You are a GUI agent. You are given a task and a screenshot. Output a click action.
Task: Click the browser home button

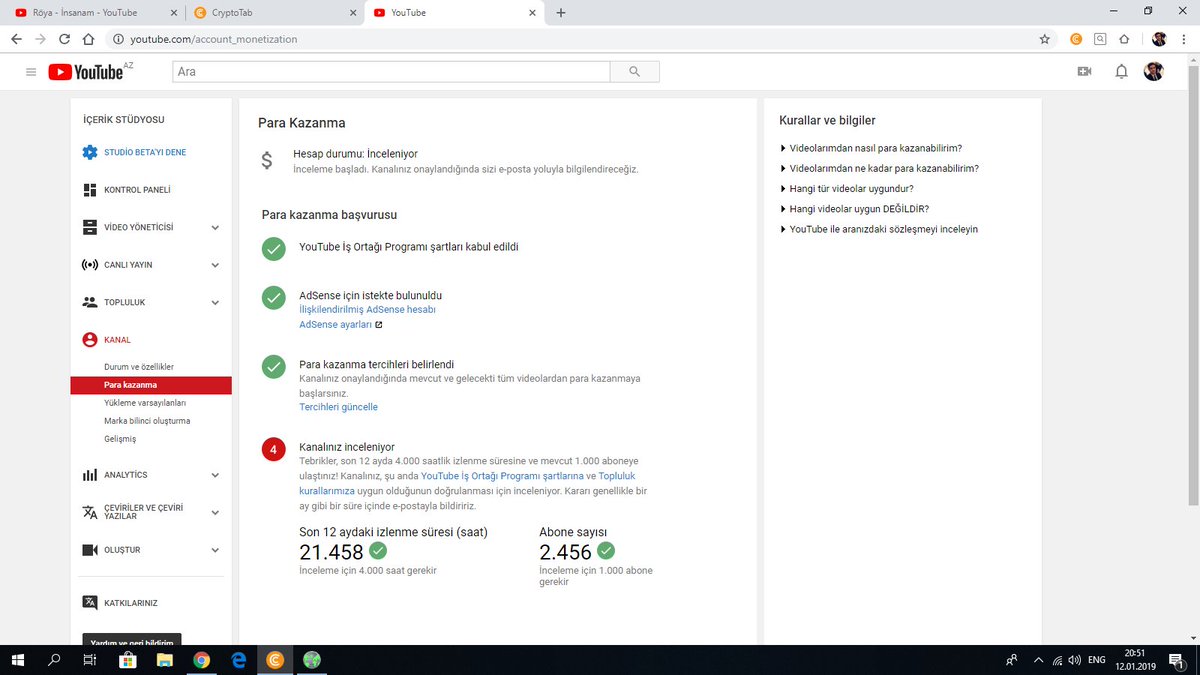(x=89, y=40)
